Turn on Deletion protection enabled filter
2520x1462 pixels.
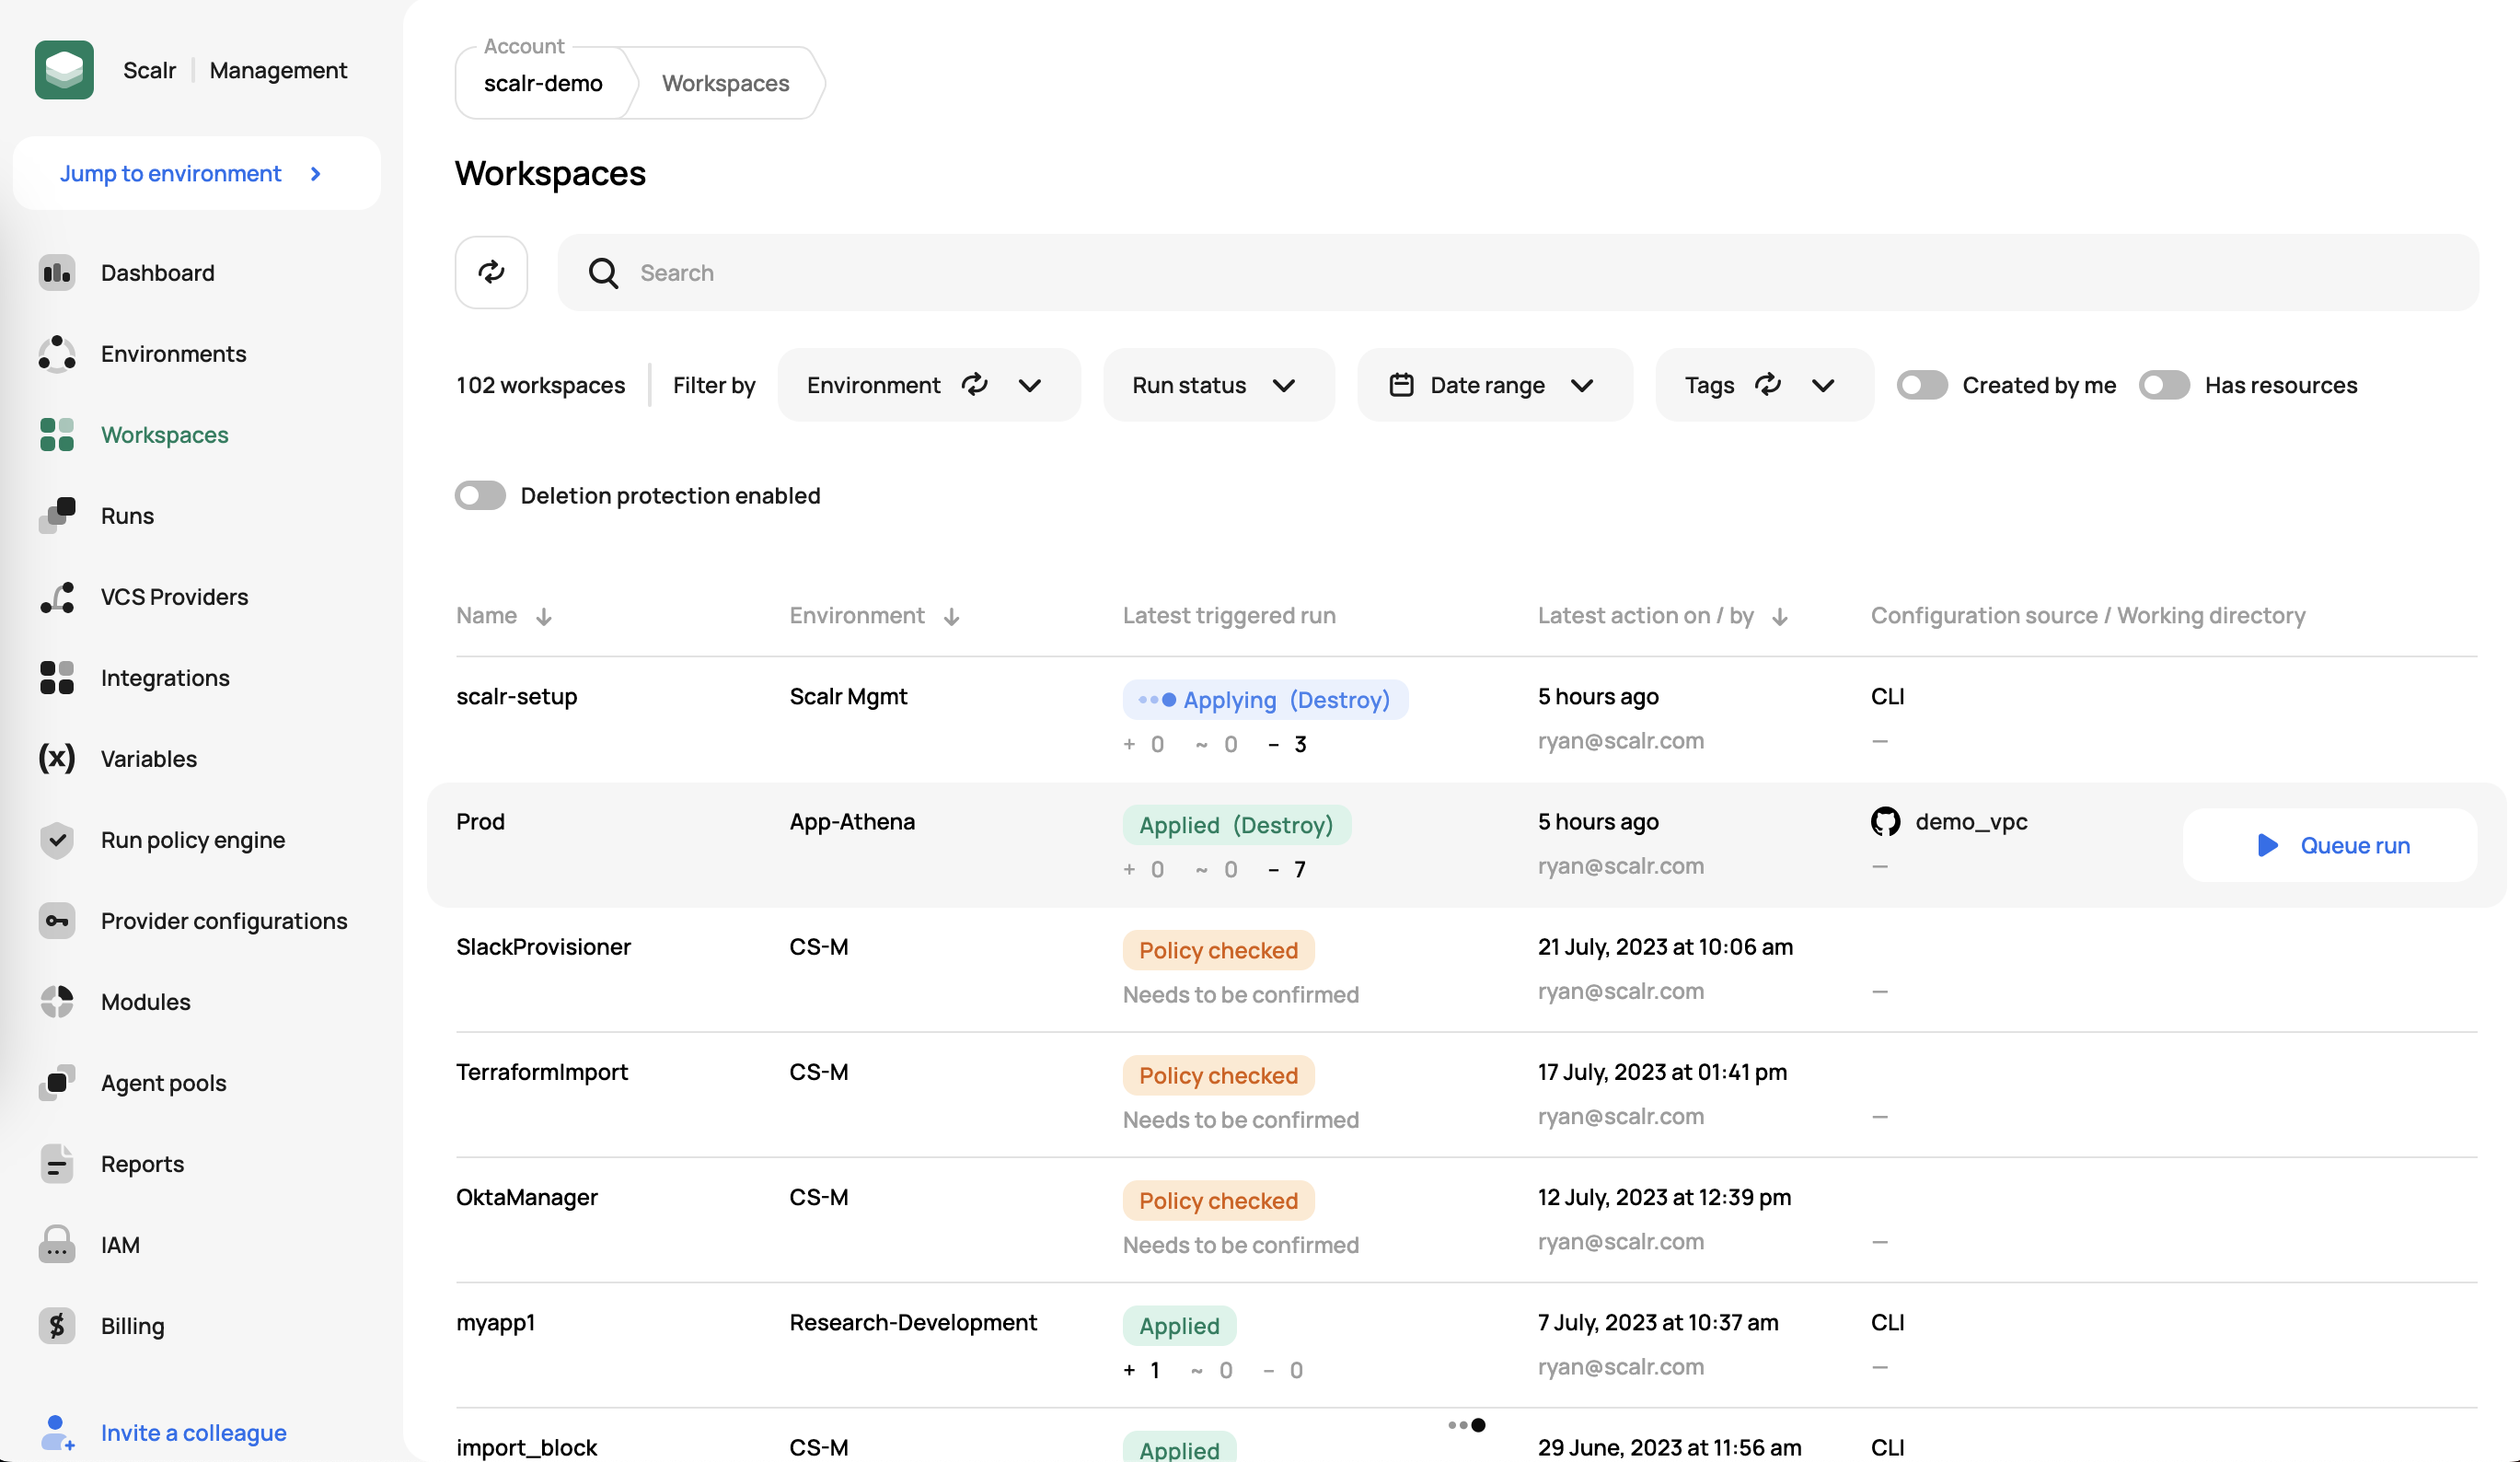point(480,496)
